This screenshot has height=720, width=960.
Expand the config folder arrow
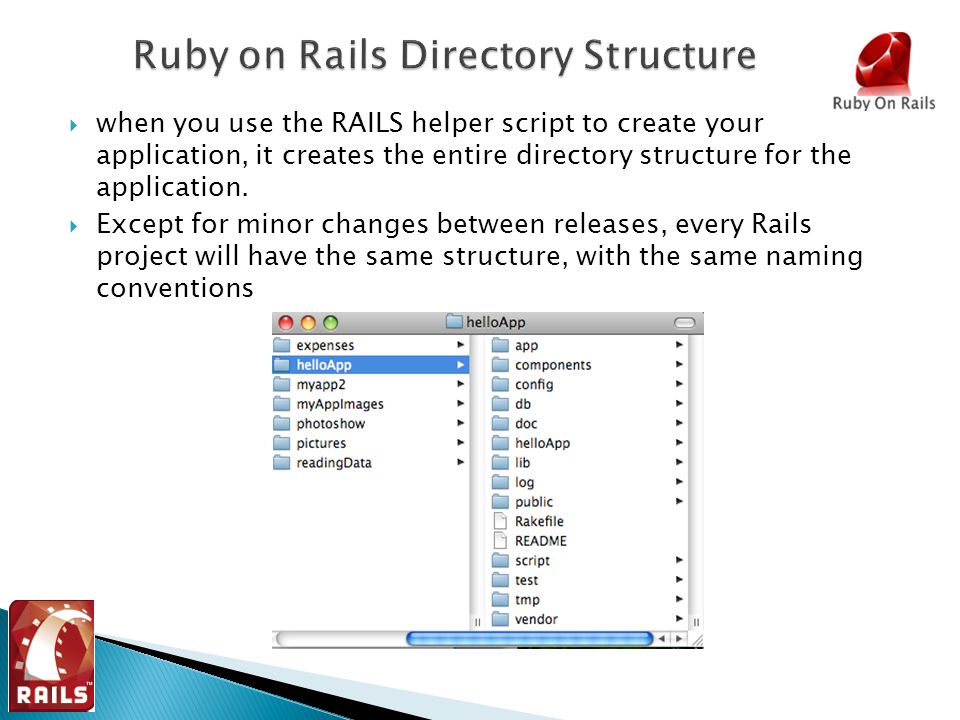679,384
